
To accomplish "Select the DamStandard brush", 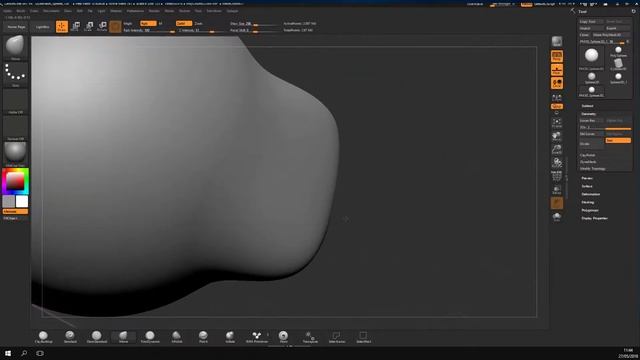I will click(97, 337).
